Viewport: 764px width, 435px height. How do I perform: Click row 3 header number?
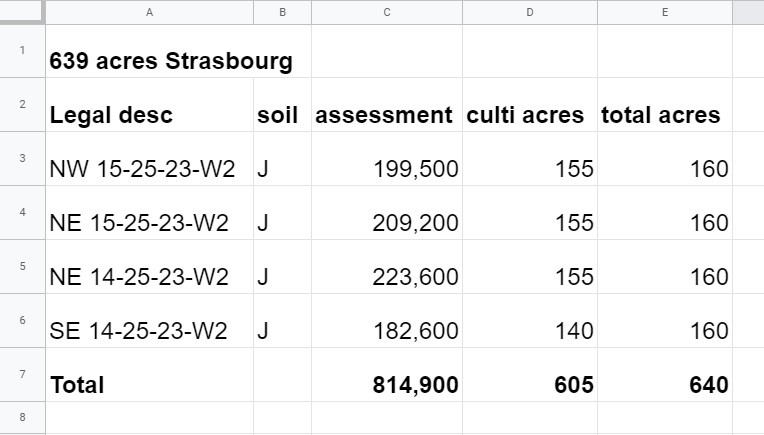22,158
